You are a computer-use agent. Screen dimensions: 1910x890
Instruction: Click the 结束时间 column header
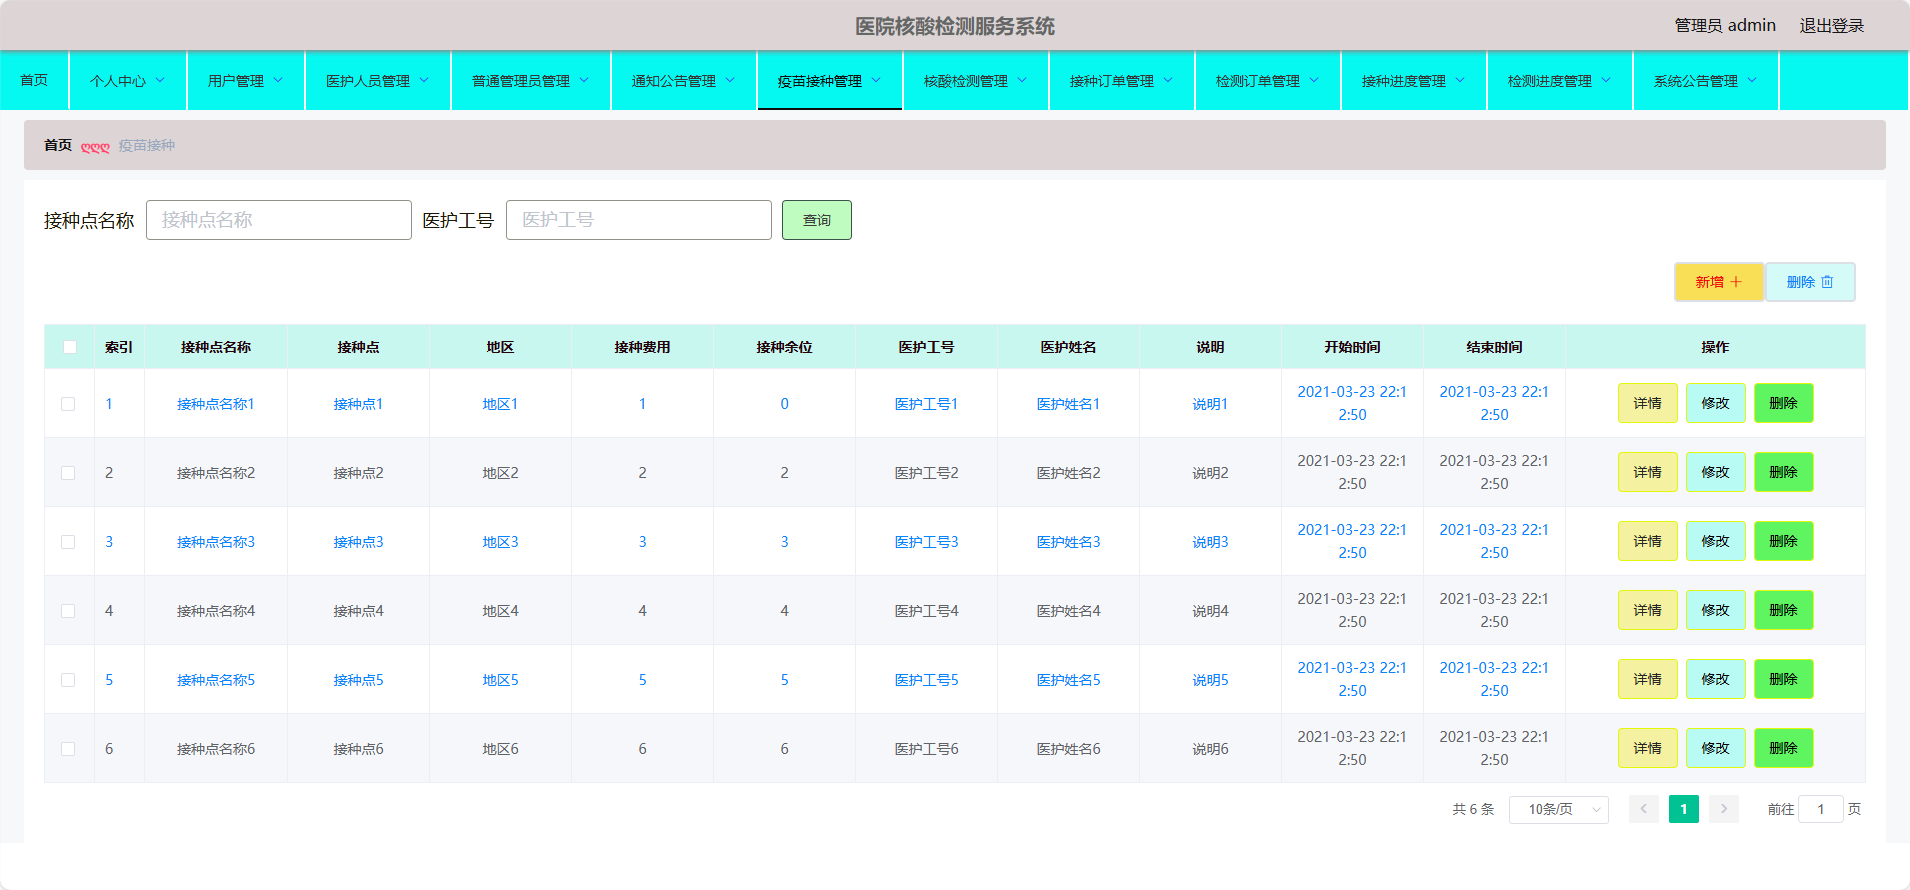click(x=1494, y=347)
